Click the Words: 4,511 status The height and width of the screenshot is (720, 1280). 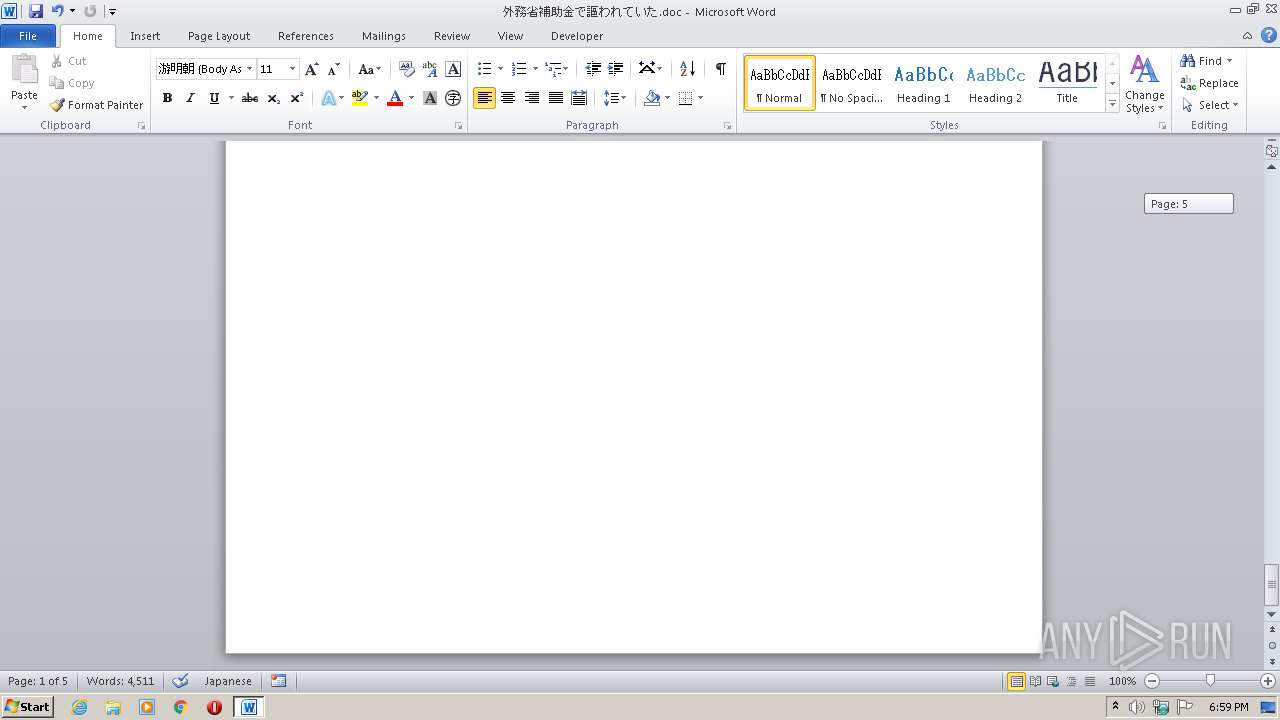click(x=120, y=681)
